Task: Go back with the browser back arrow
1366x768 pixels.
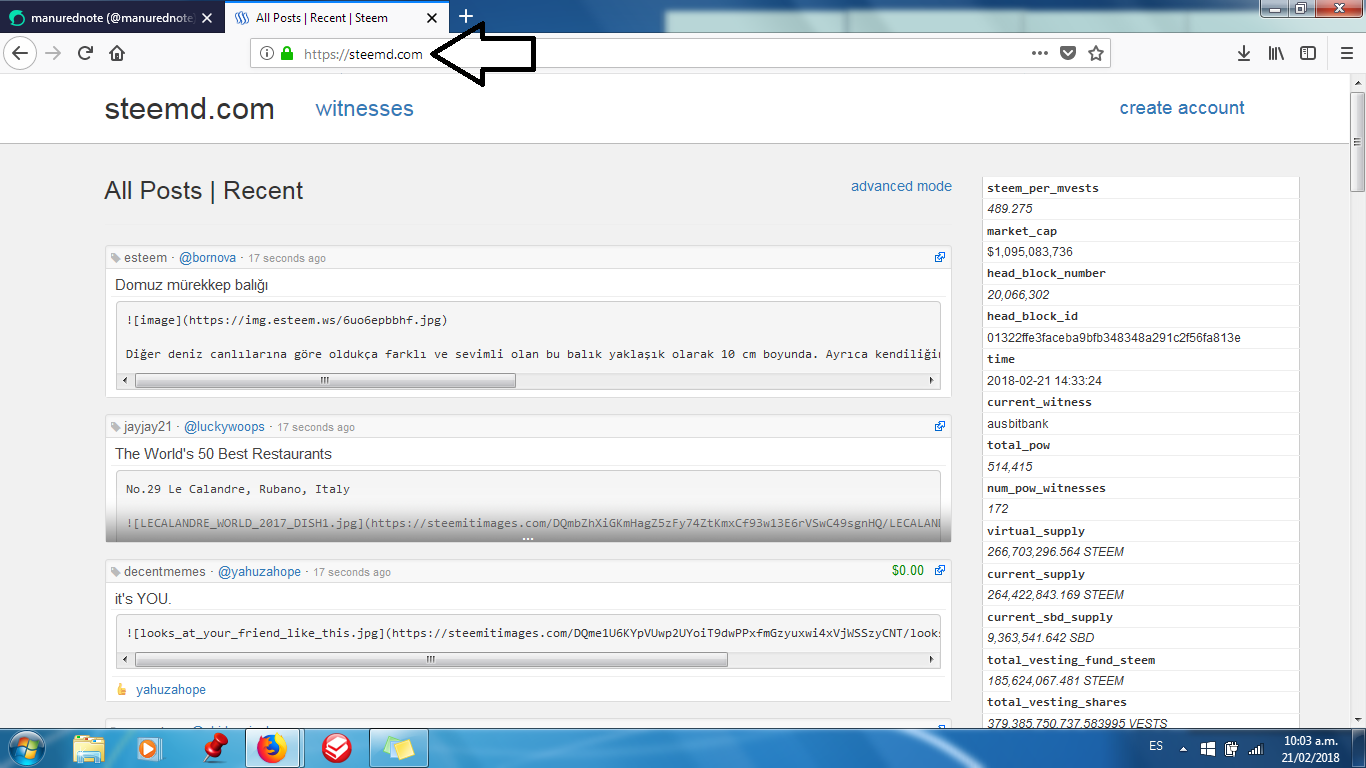Action: [x=20, y=54]
